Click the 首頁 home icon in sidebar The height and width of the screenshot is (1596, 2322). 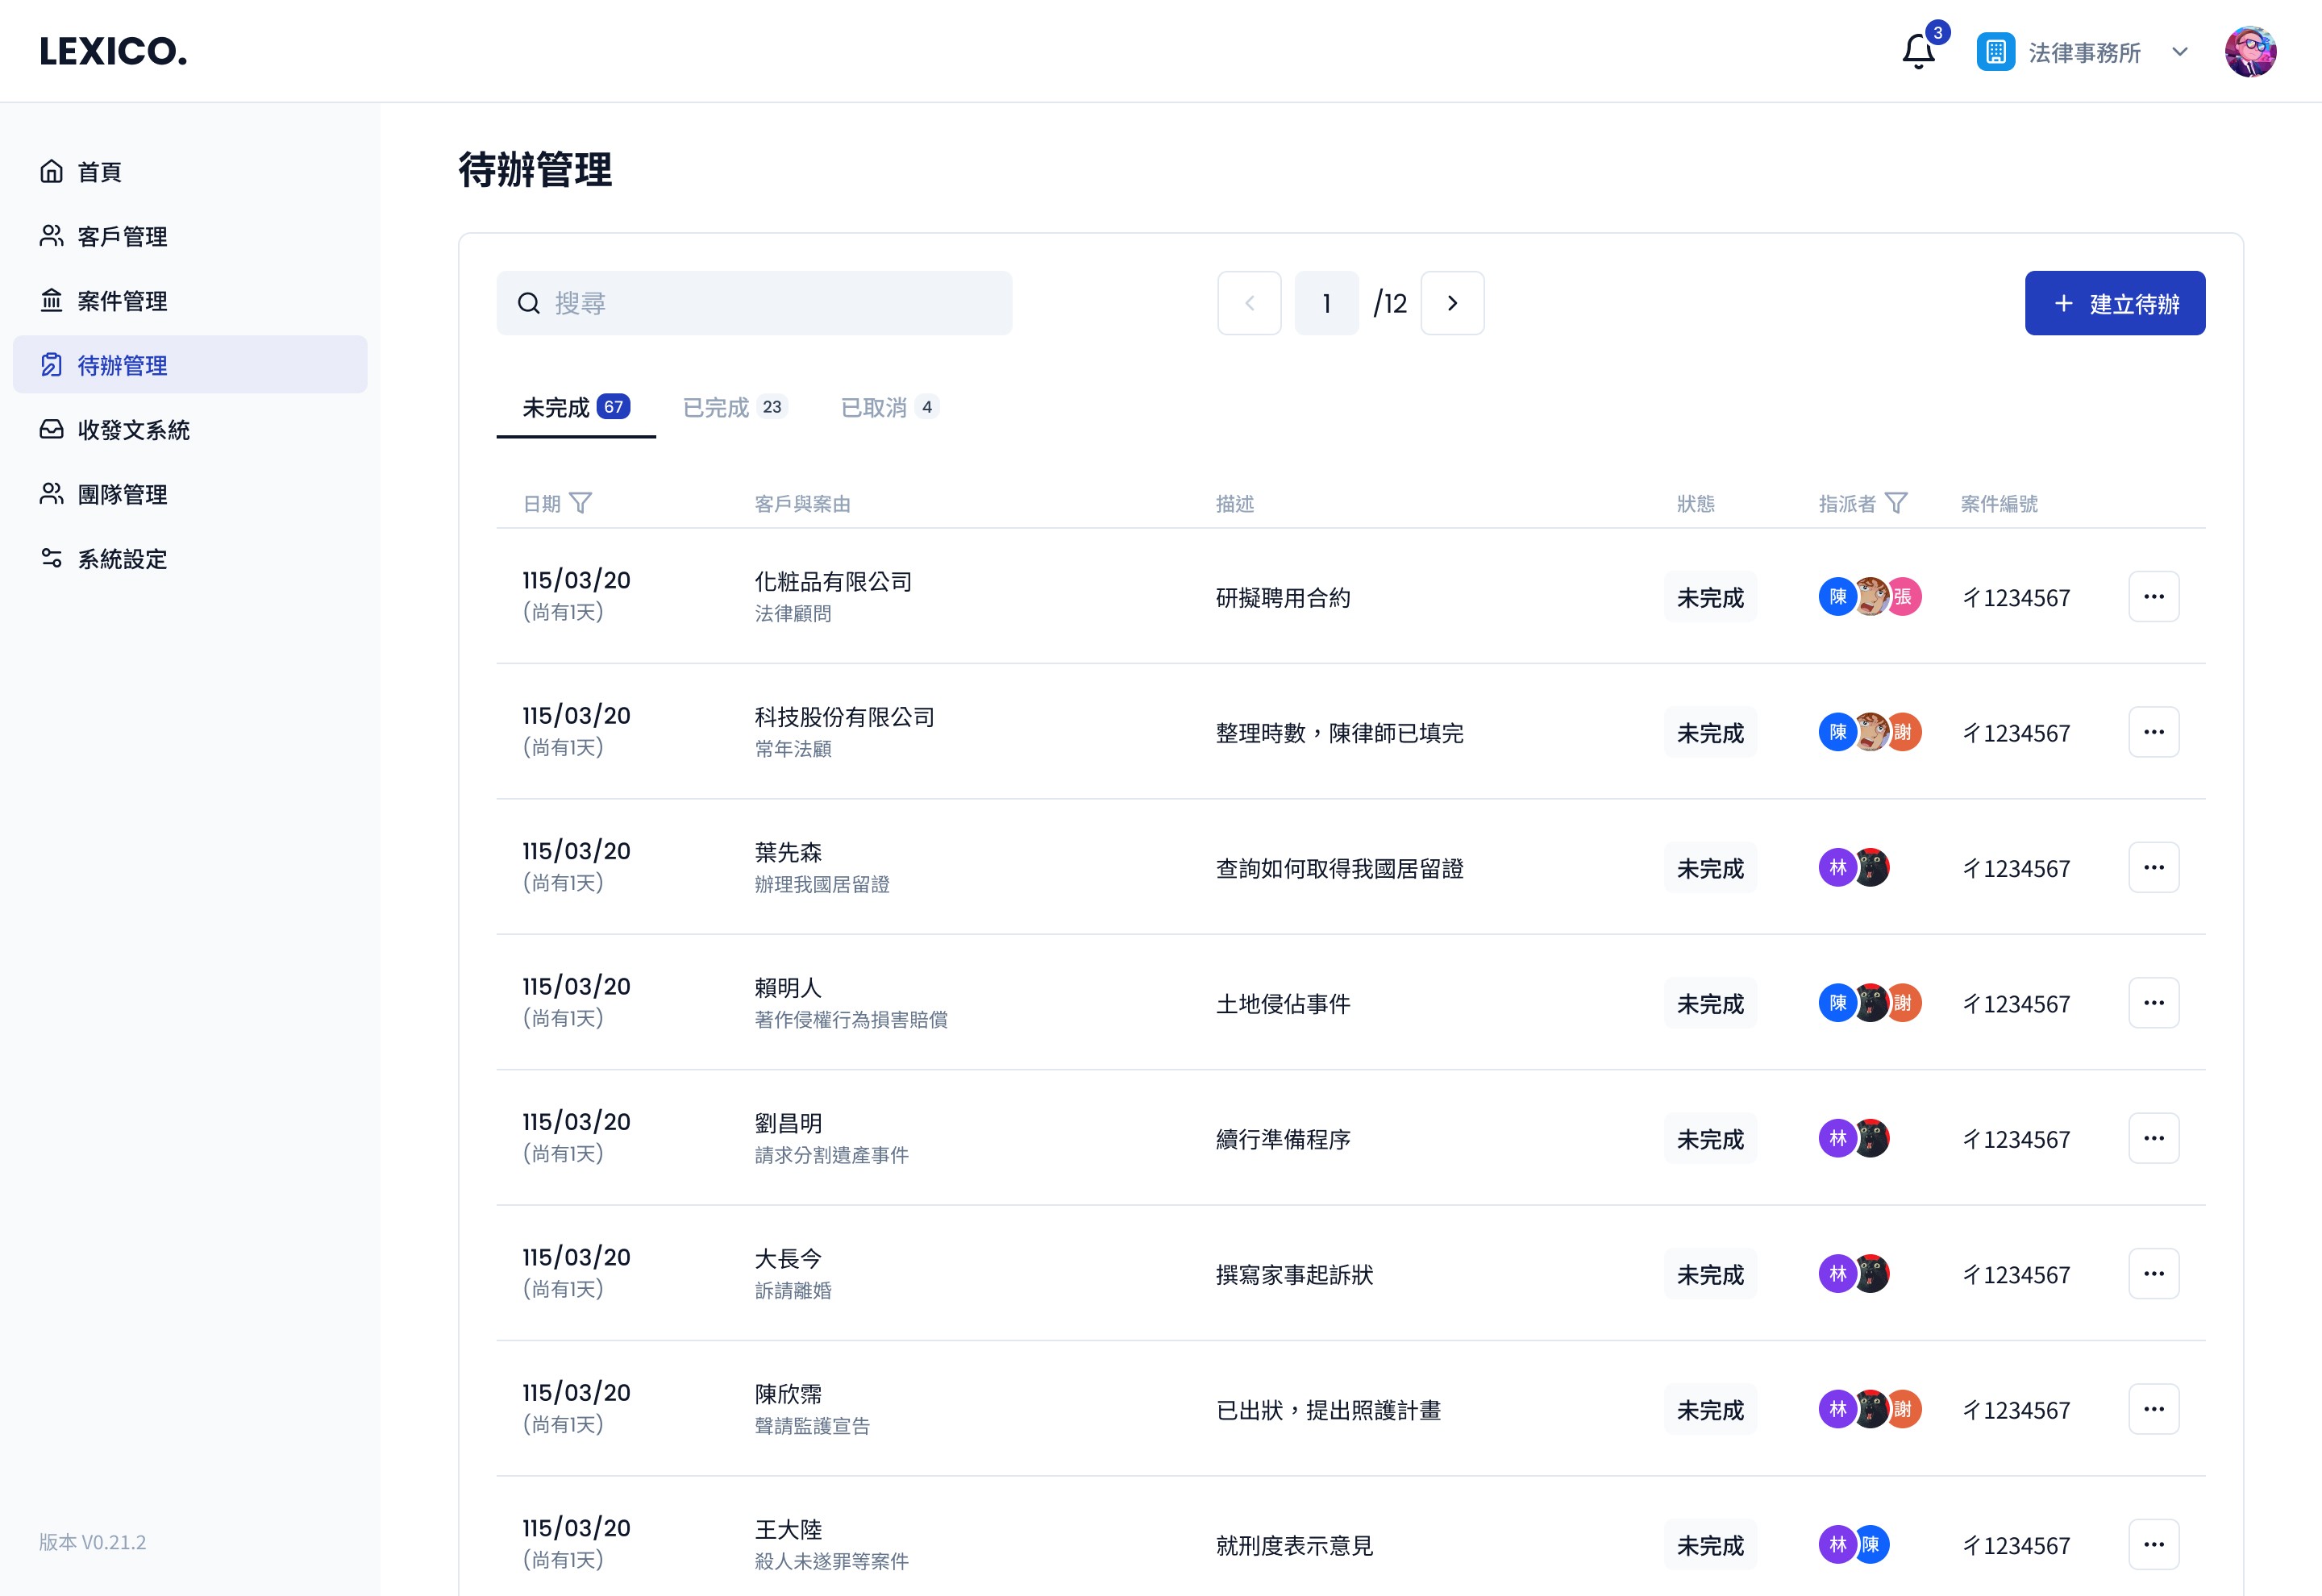(x=52, y=171)
